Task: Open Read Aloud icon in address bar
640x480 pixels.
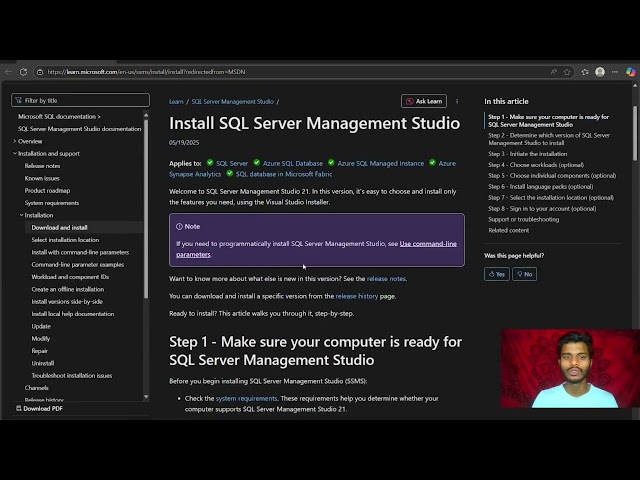Action: pyautogui.click(x=553, y=72)
